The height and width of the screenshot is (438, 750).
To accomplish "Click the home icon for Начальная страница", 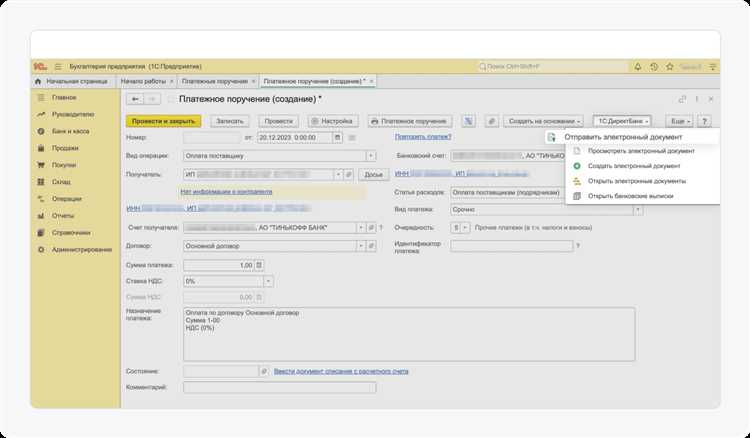I will 38,81.
